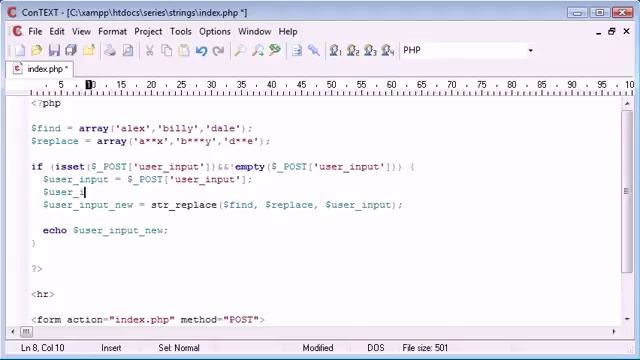Open the File menu
Viewport: 640px width, 360px height.
point(35,31)
